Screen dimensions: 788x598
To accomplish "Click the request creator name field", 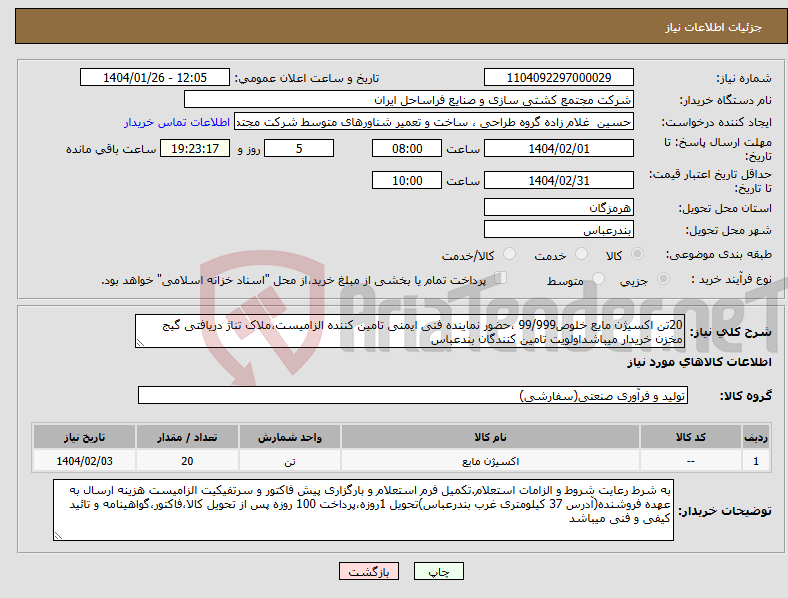I will [x=434, y=122].
